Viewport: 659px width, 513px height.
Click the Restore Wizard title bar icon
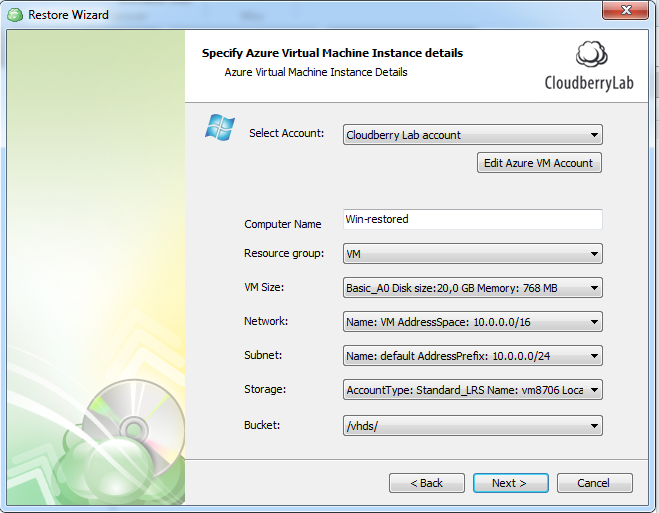pos(15,15)
